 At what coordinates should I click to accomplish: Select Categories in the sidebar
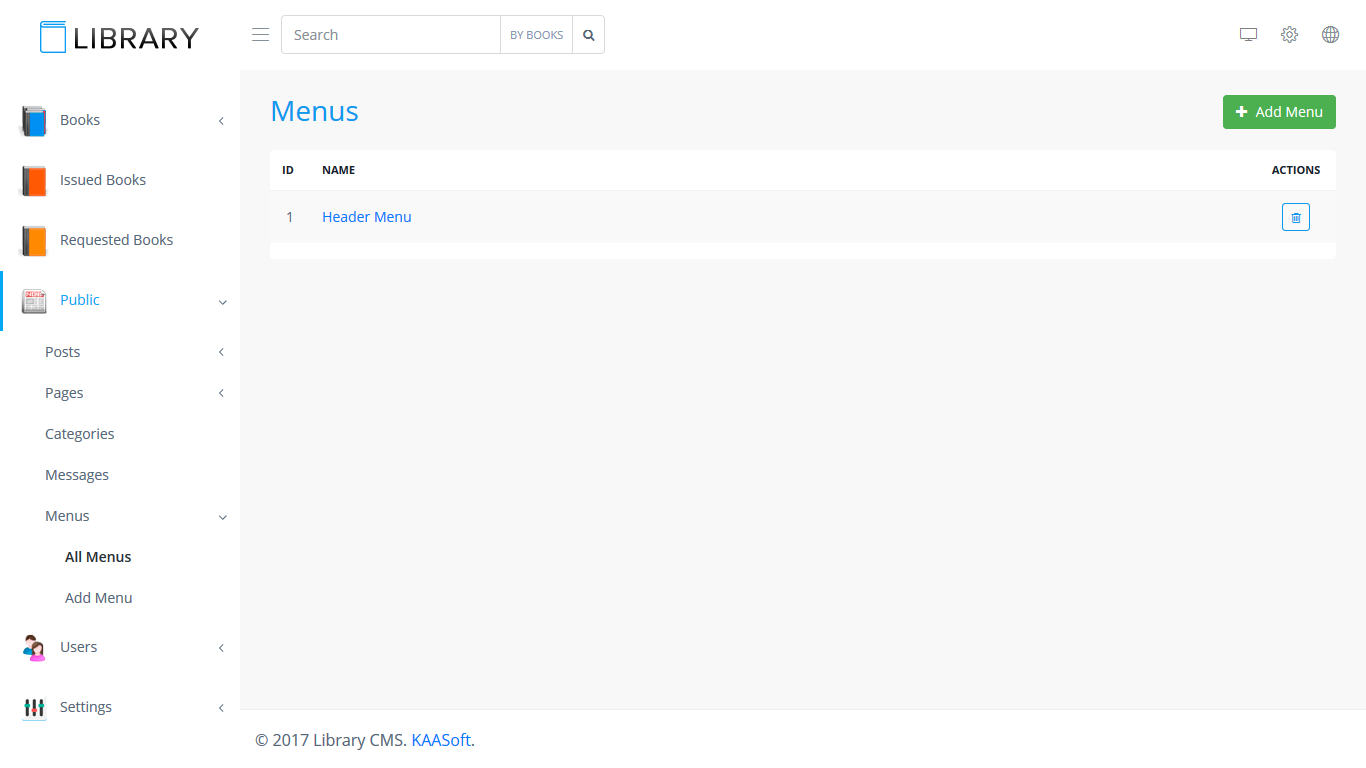tap(80, 434)
